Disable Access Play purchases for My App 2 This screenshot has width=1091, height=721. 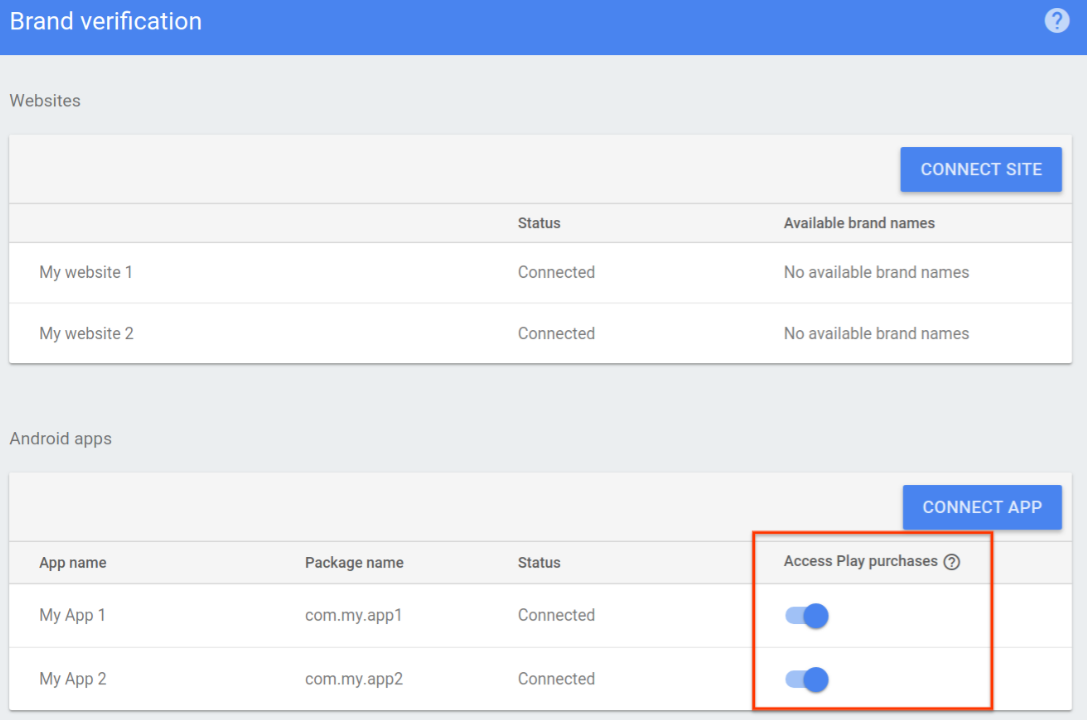pos(808,679)
